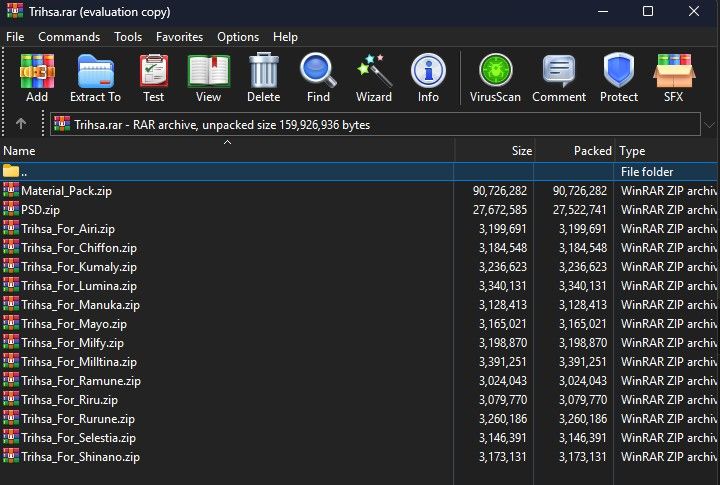The image size is (720, 485).
Task: Click the Add toolbar icon
Action: coord(37,71)
